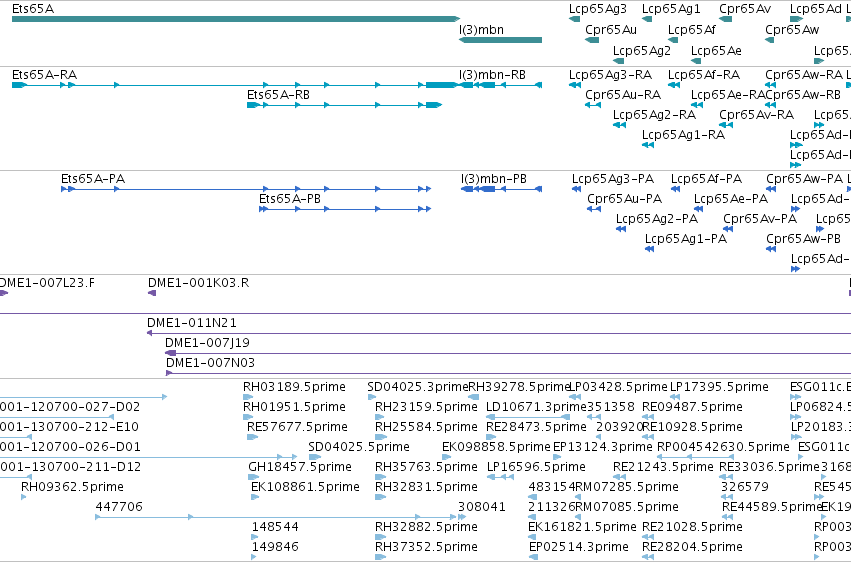Select the Ets65A gene bar
The image size is (851, 562).
point(236,19)
